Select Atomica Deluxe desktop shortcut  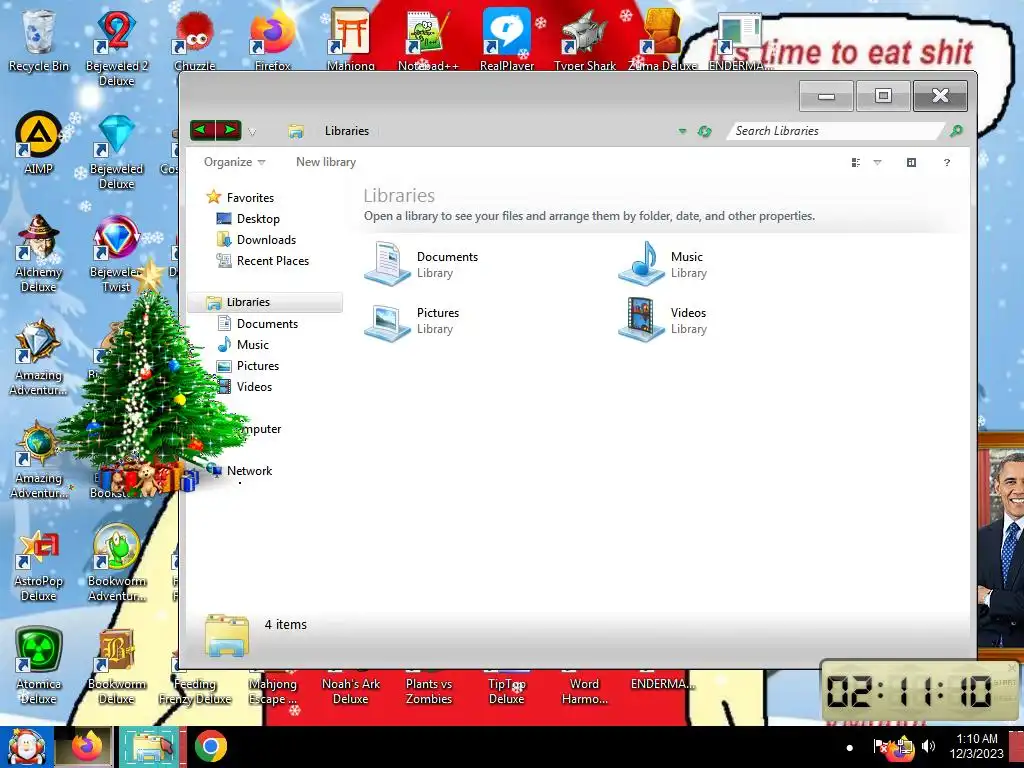[x=39, y=667]
